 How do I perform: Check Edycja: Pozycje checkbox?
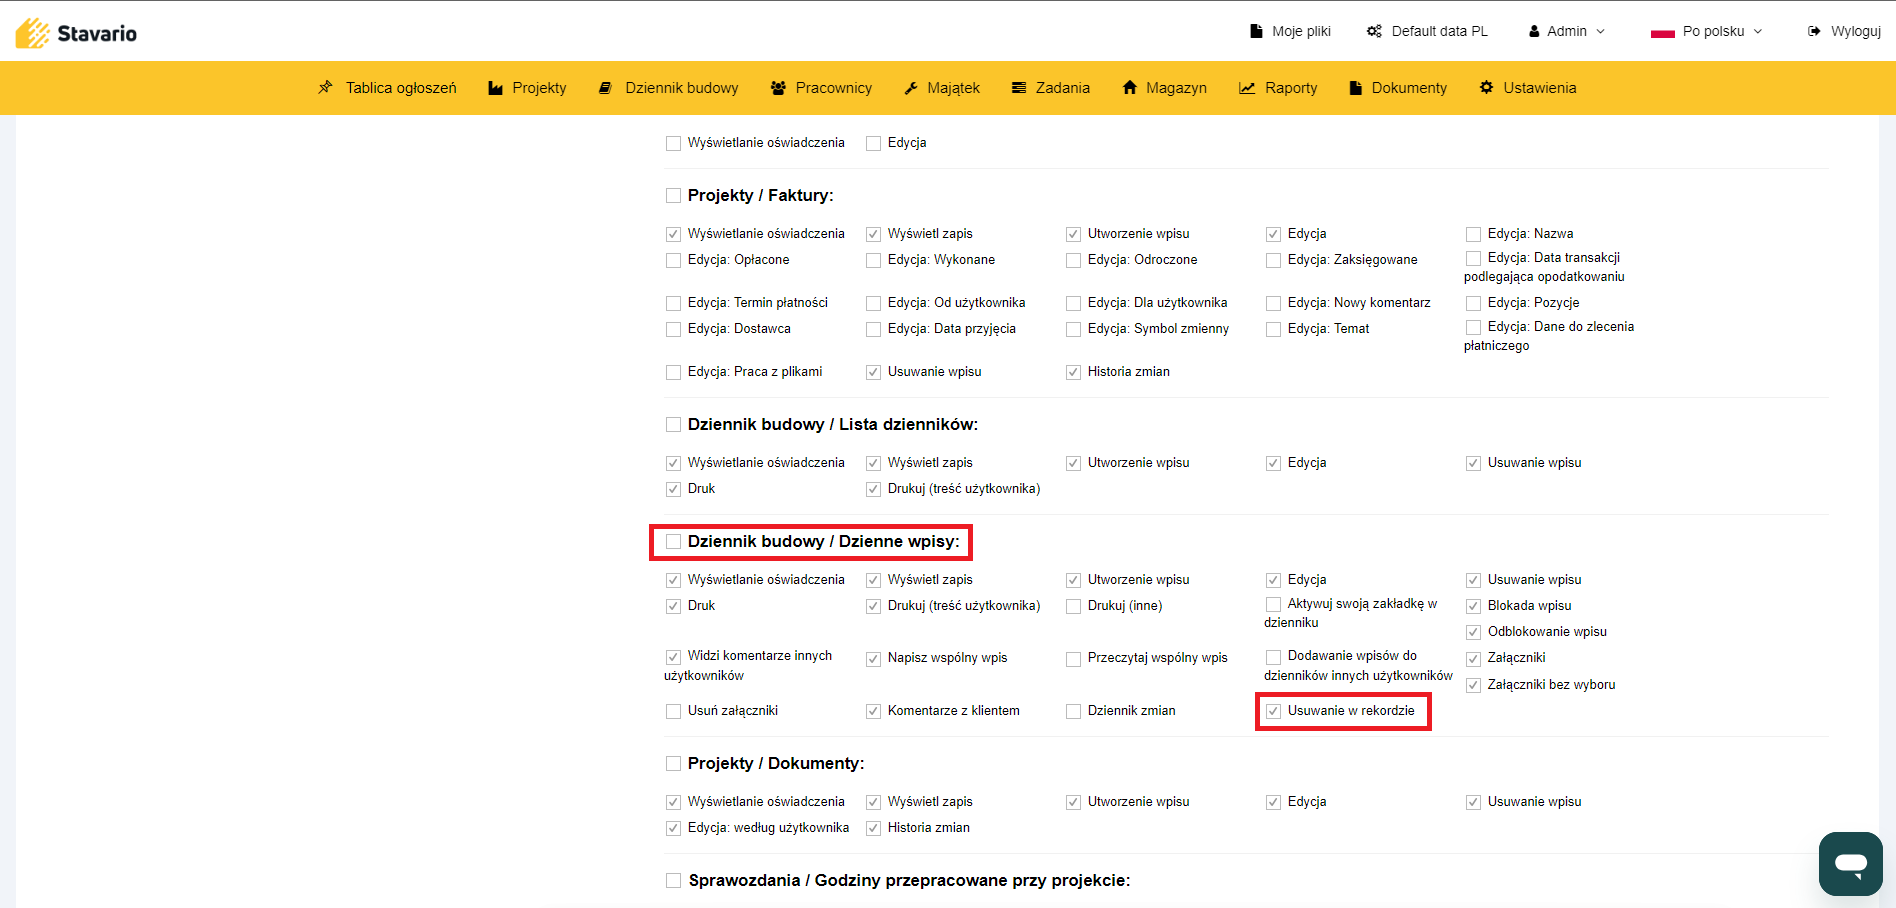click(1473, 303)
